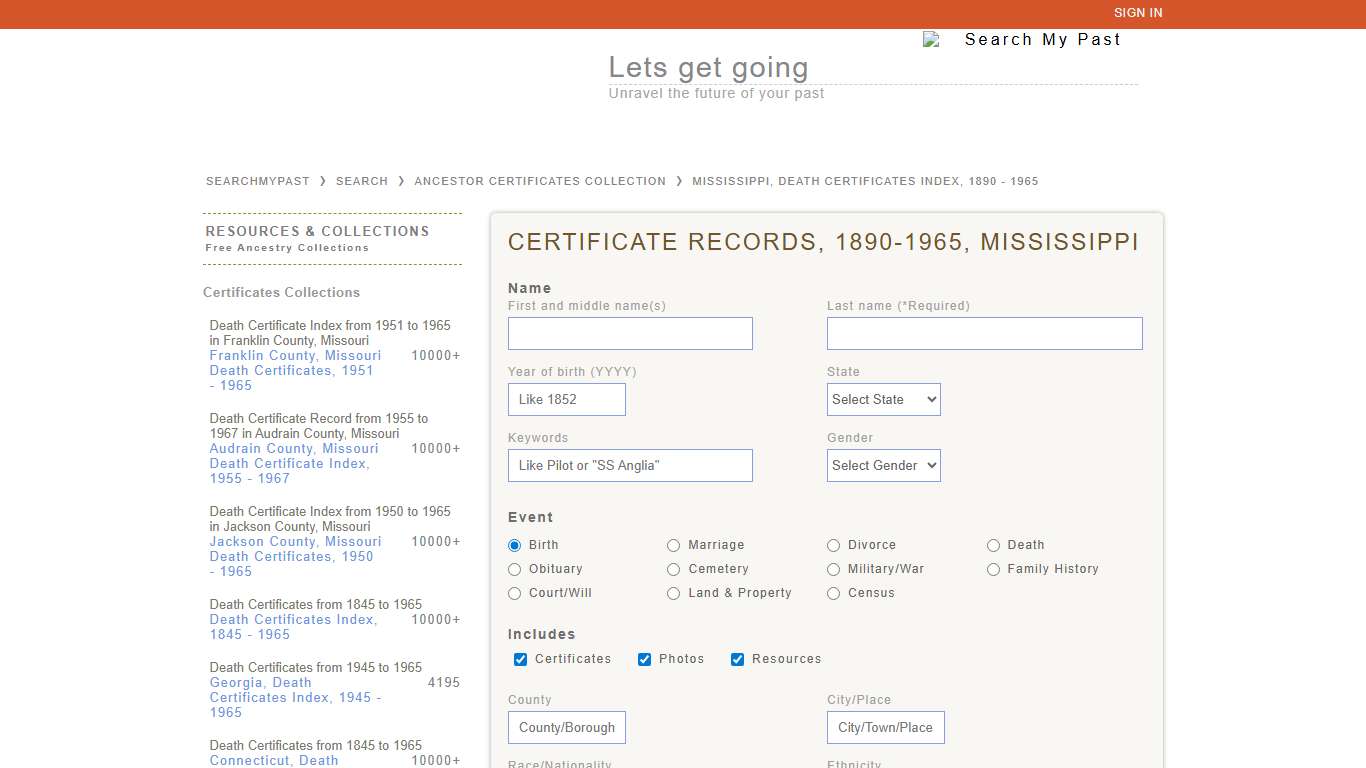The height and width of the screenshot is (768, 1366).
Task: Click the SIGN IN link
Action: pyautogui.click(x=1138, y=13)
